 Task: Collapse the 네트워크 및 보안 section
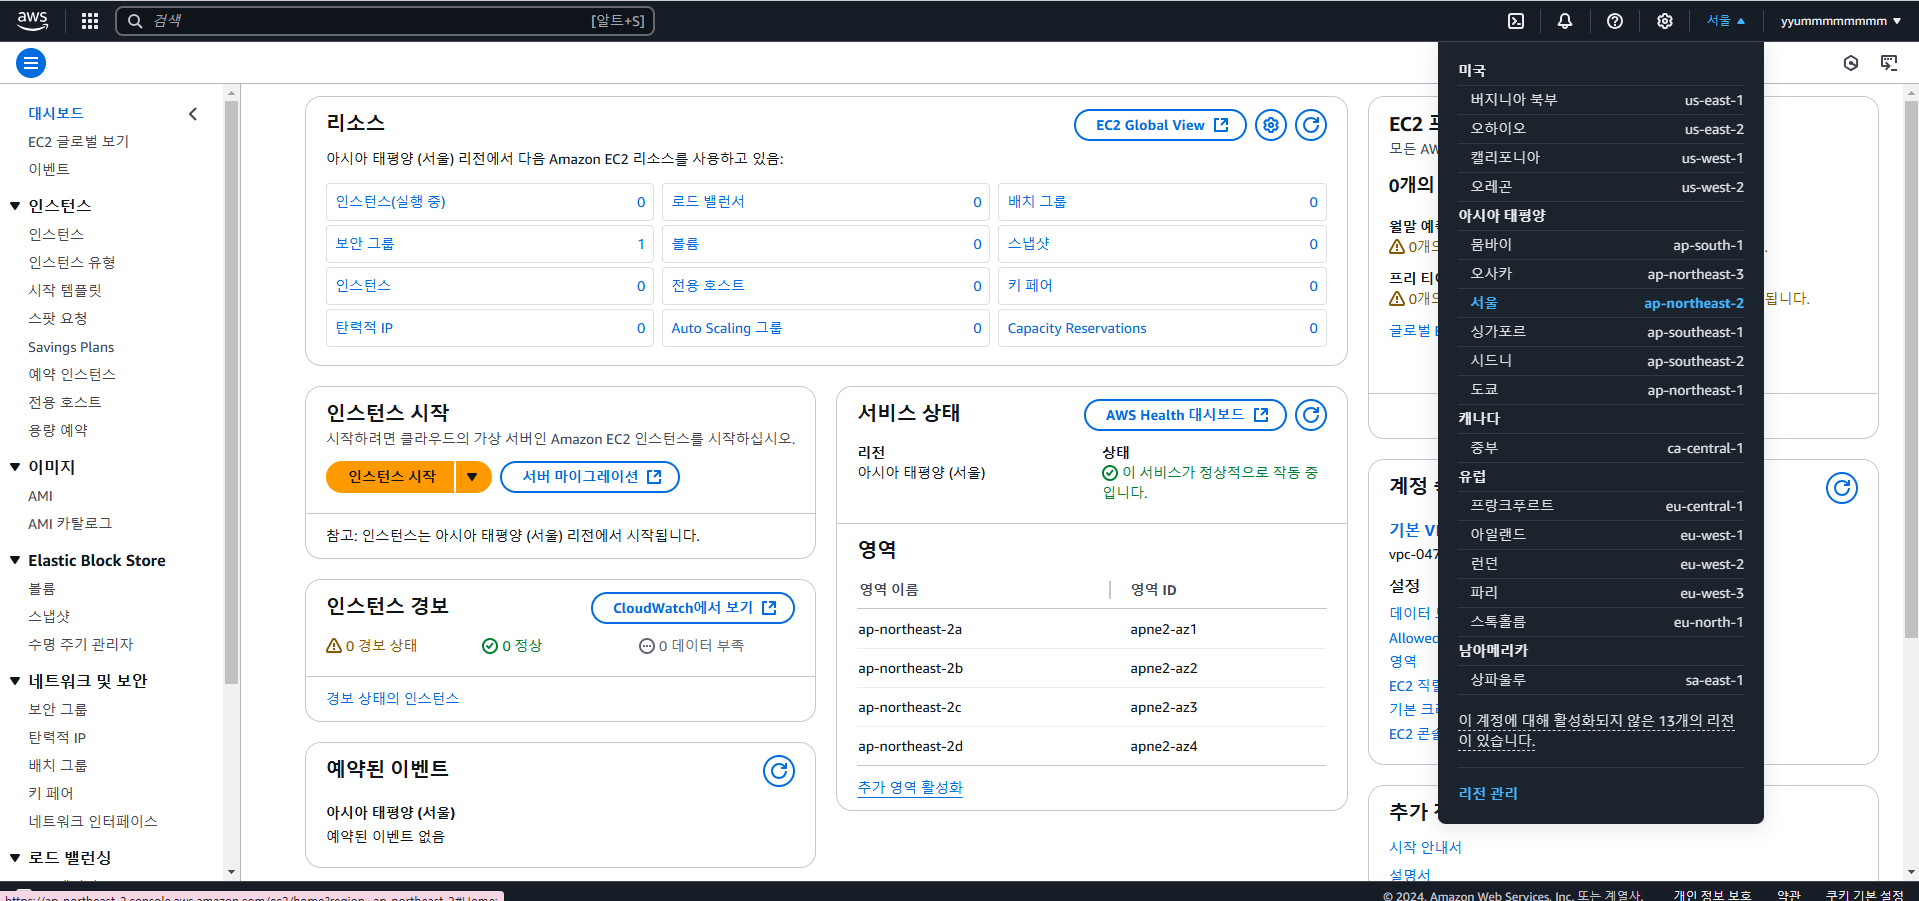tap(15, 681)
